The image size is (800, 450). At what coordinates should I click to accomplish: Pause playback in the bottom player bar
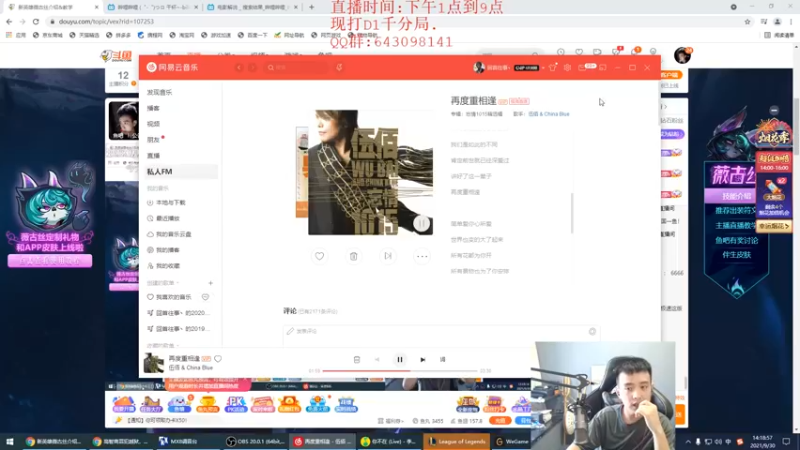[x=400, y=360]
